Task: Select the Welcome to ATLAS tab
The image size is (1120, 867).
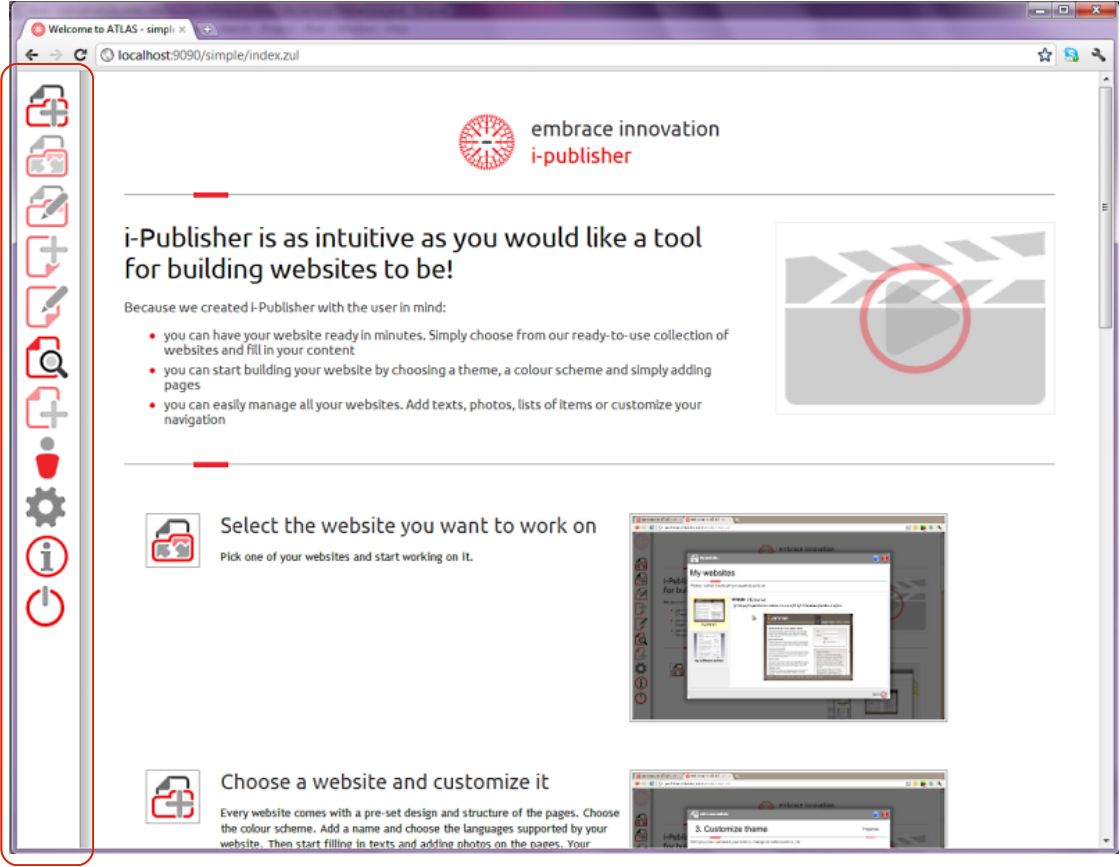Action: point(107,29)
